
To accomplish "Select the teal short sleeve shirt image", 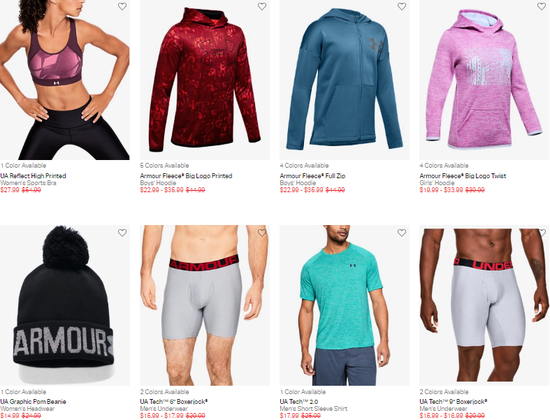I will [344, 305].
